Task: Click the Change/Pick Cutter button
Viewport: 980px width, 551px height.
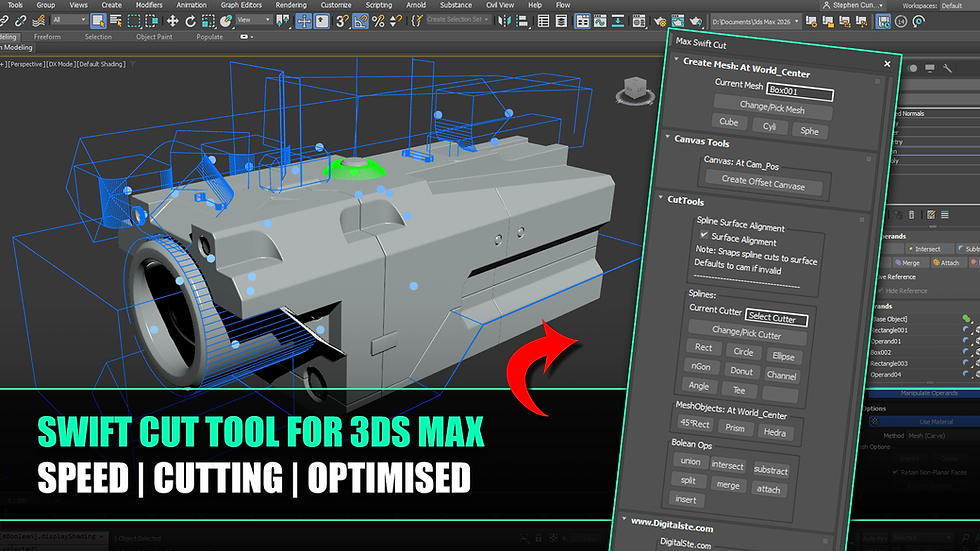Action: click(x=746, y=333)
